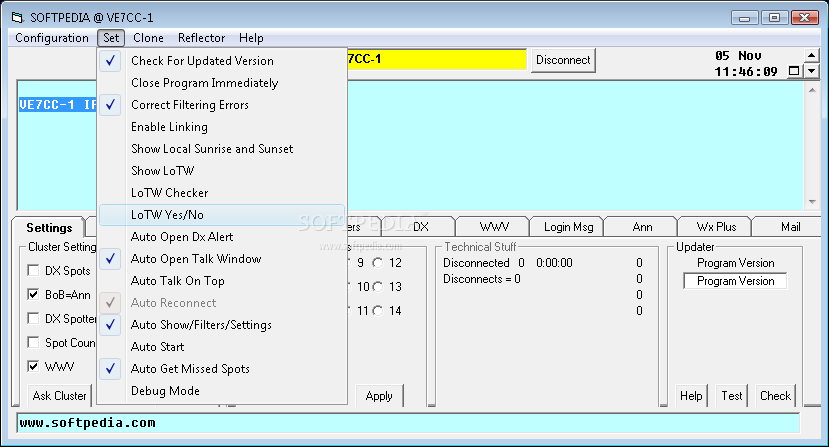Click the Test button in Updater
The width and height of the screenshot is (829, 447).
[x=732, y=396]
